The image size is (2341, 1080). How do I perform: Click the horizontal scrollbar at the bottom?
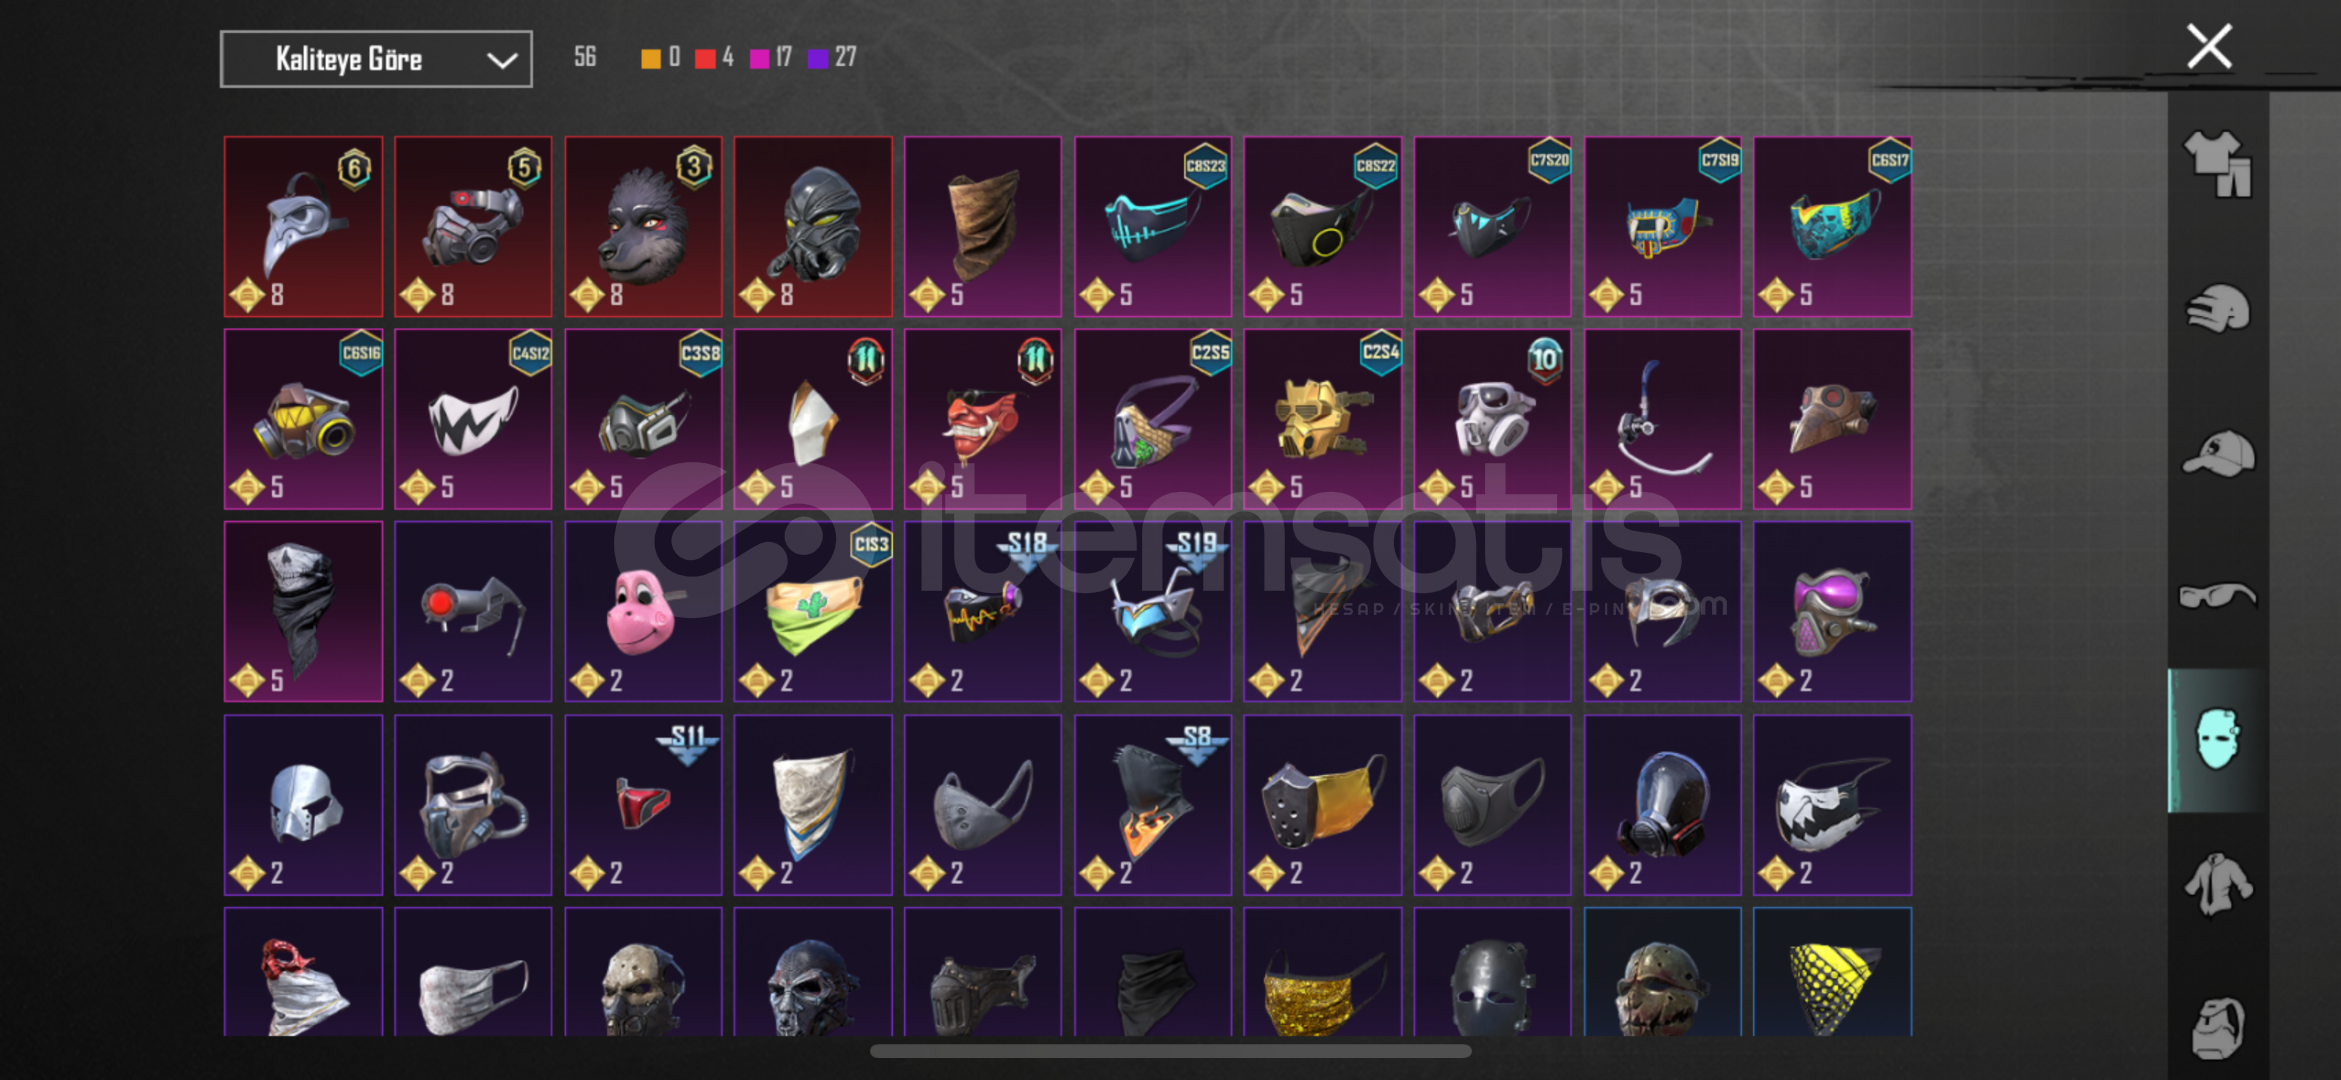pos(1170,1051)
